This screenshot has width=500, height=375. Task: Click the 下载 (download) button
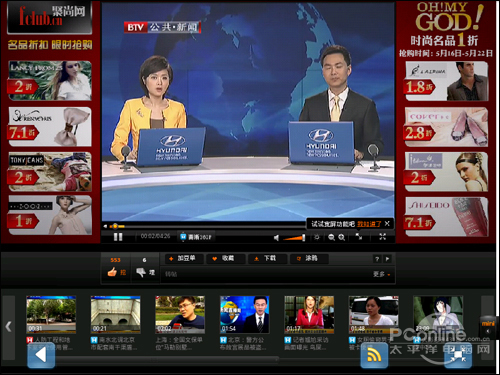[x=267, y=258]
